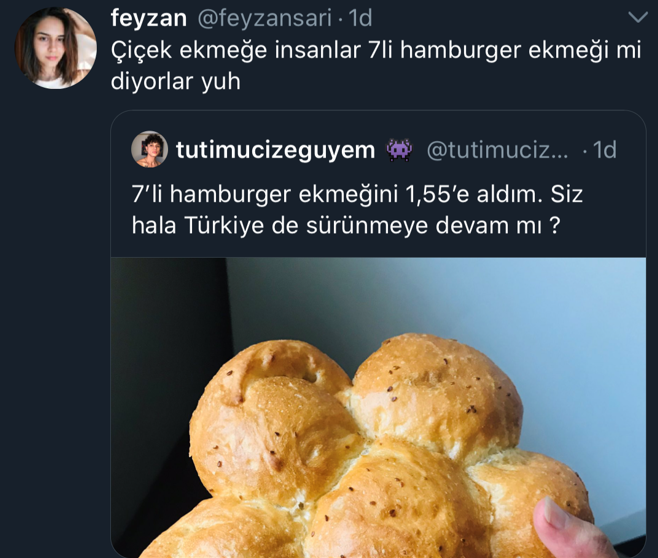Open the 1d timestamp on feyzan's tweet
The height and width of the screenshot is (558, 658).
360,18
